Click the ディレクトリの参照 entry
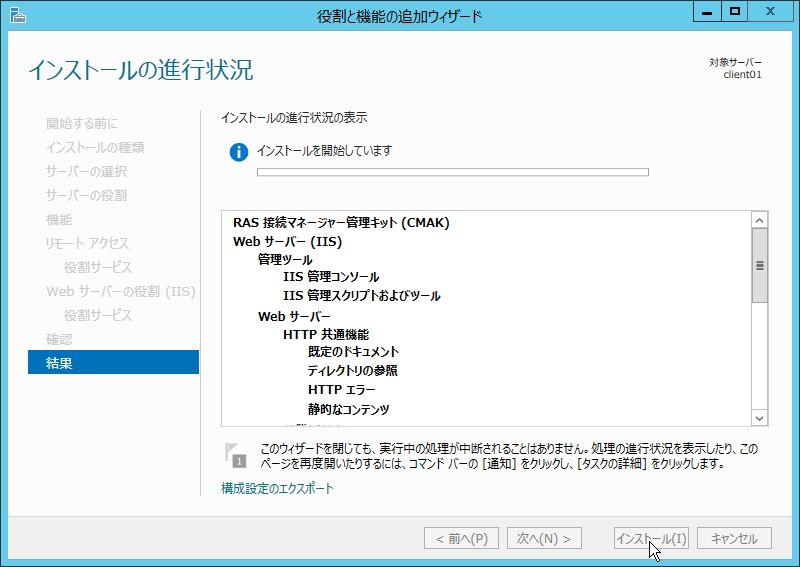The width and height of the screenshot is (800, 567). 353,371
